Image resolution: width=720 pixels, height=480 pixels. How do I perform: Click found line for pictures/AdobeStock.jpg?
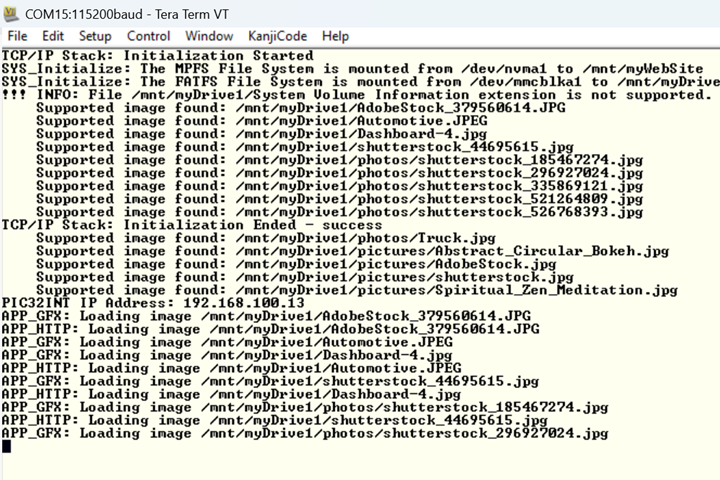point(296,264)
